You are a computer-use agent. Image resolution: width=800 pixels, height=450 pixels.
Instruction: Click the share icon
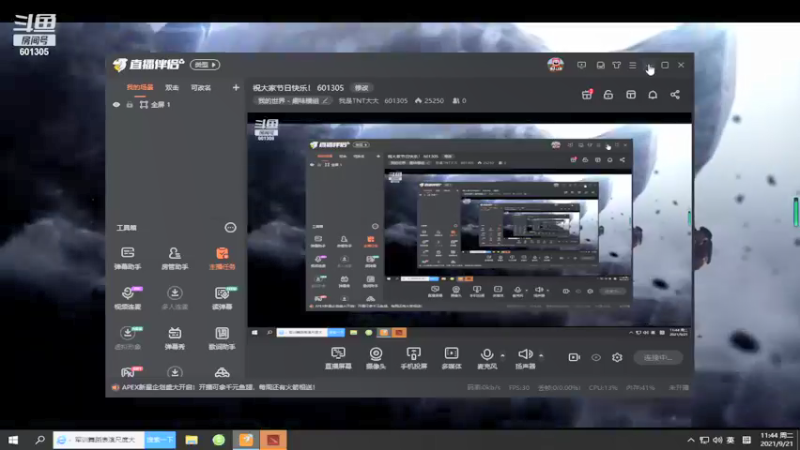[674, 95]
